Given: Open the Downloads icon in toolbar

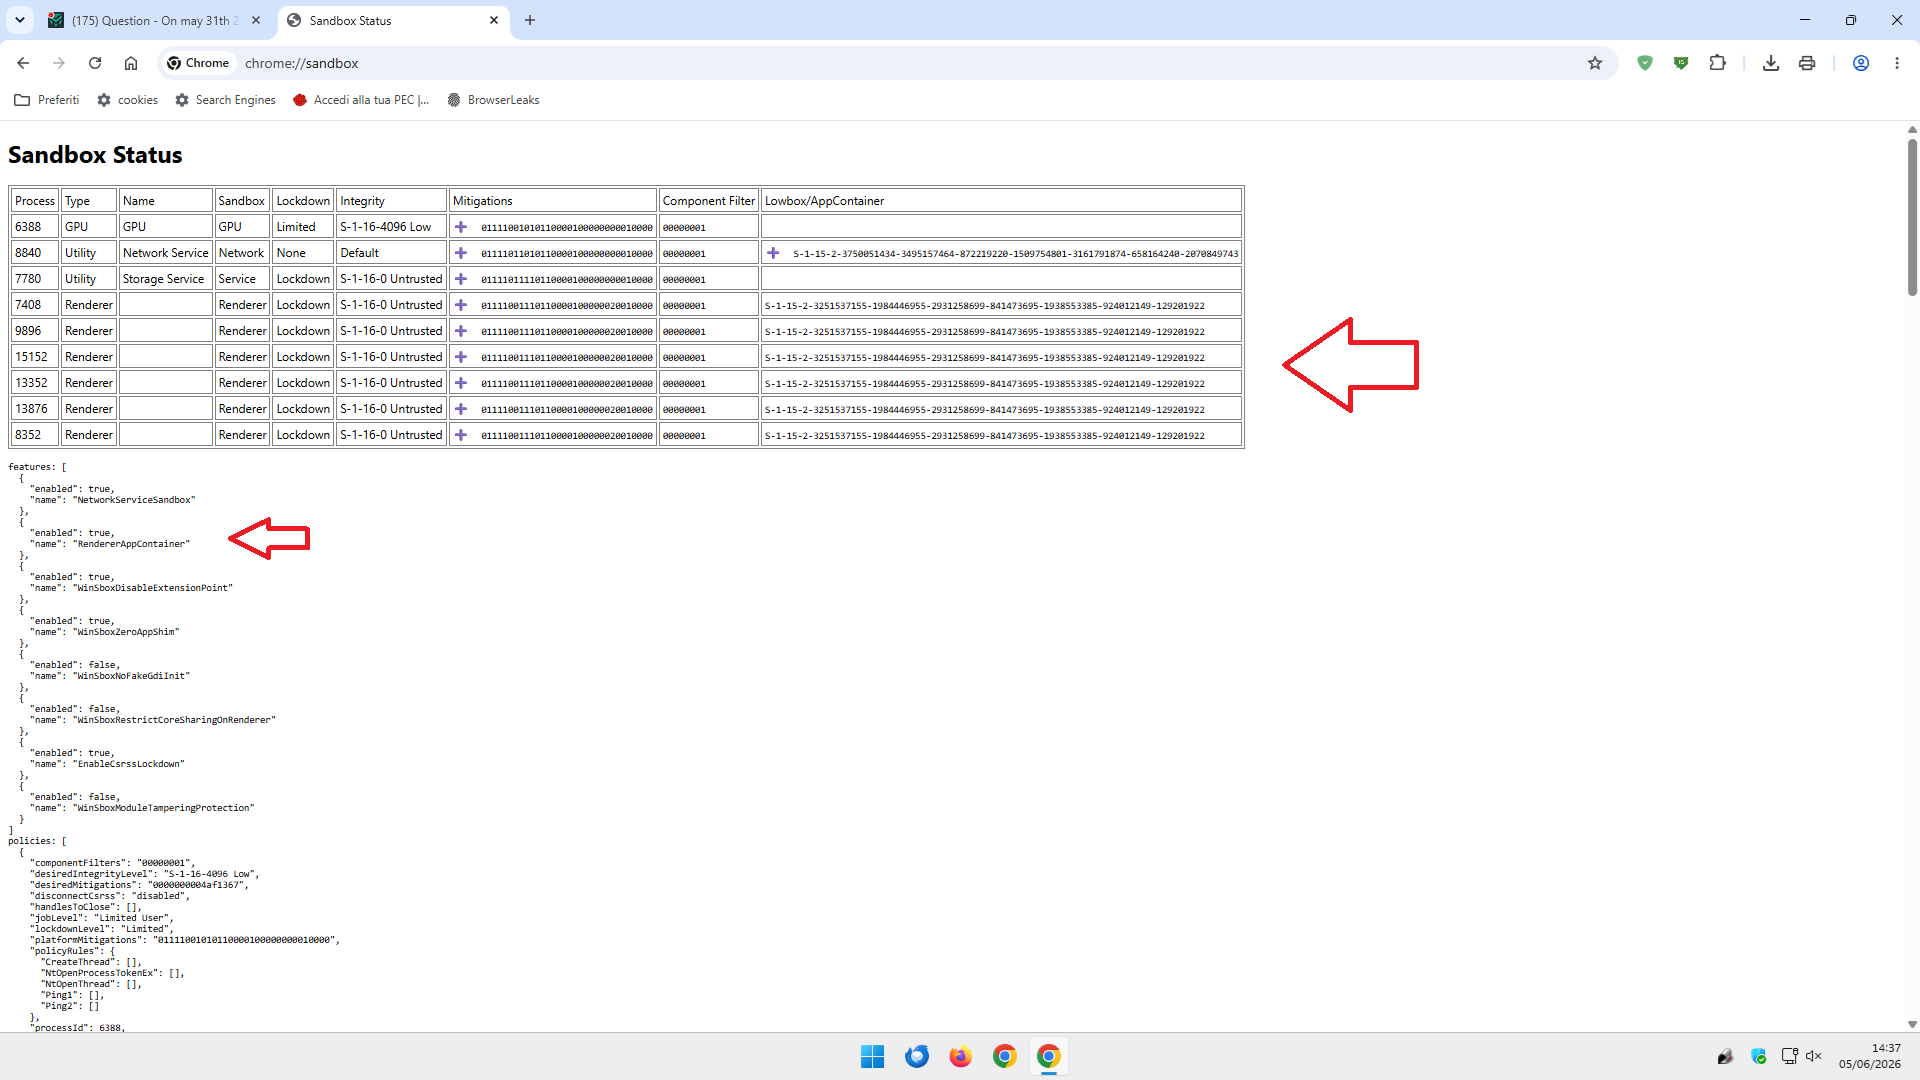Looking at the screenshot, I should coord(1771,63).
